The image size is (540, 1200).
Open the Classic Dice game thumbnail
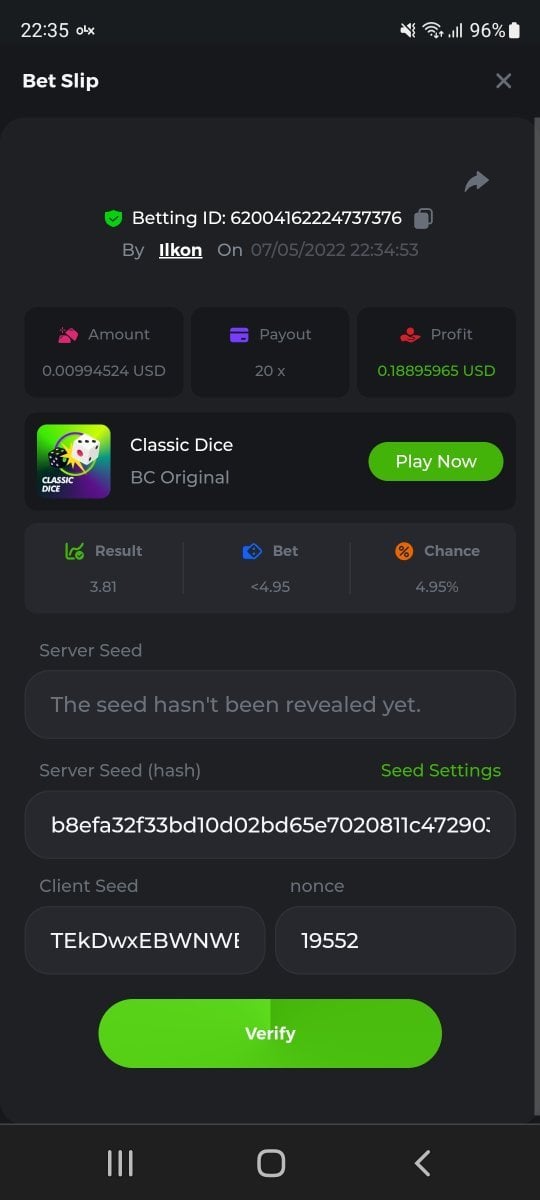click(x=74, y=461)
